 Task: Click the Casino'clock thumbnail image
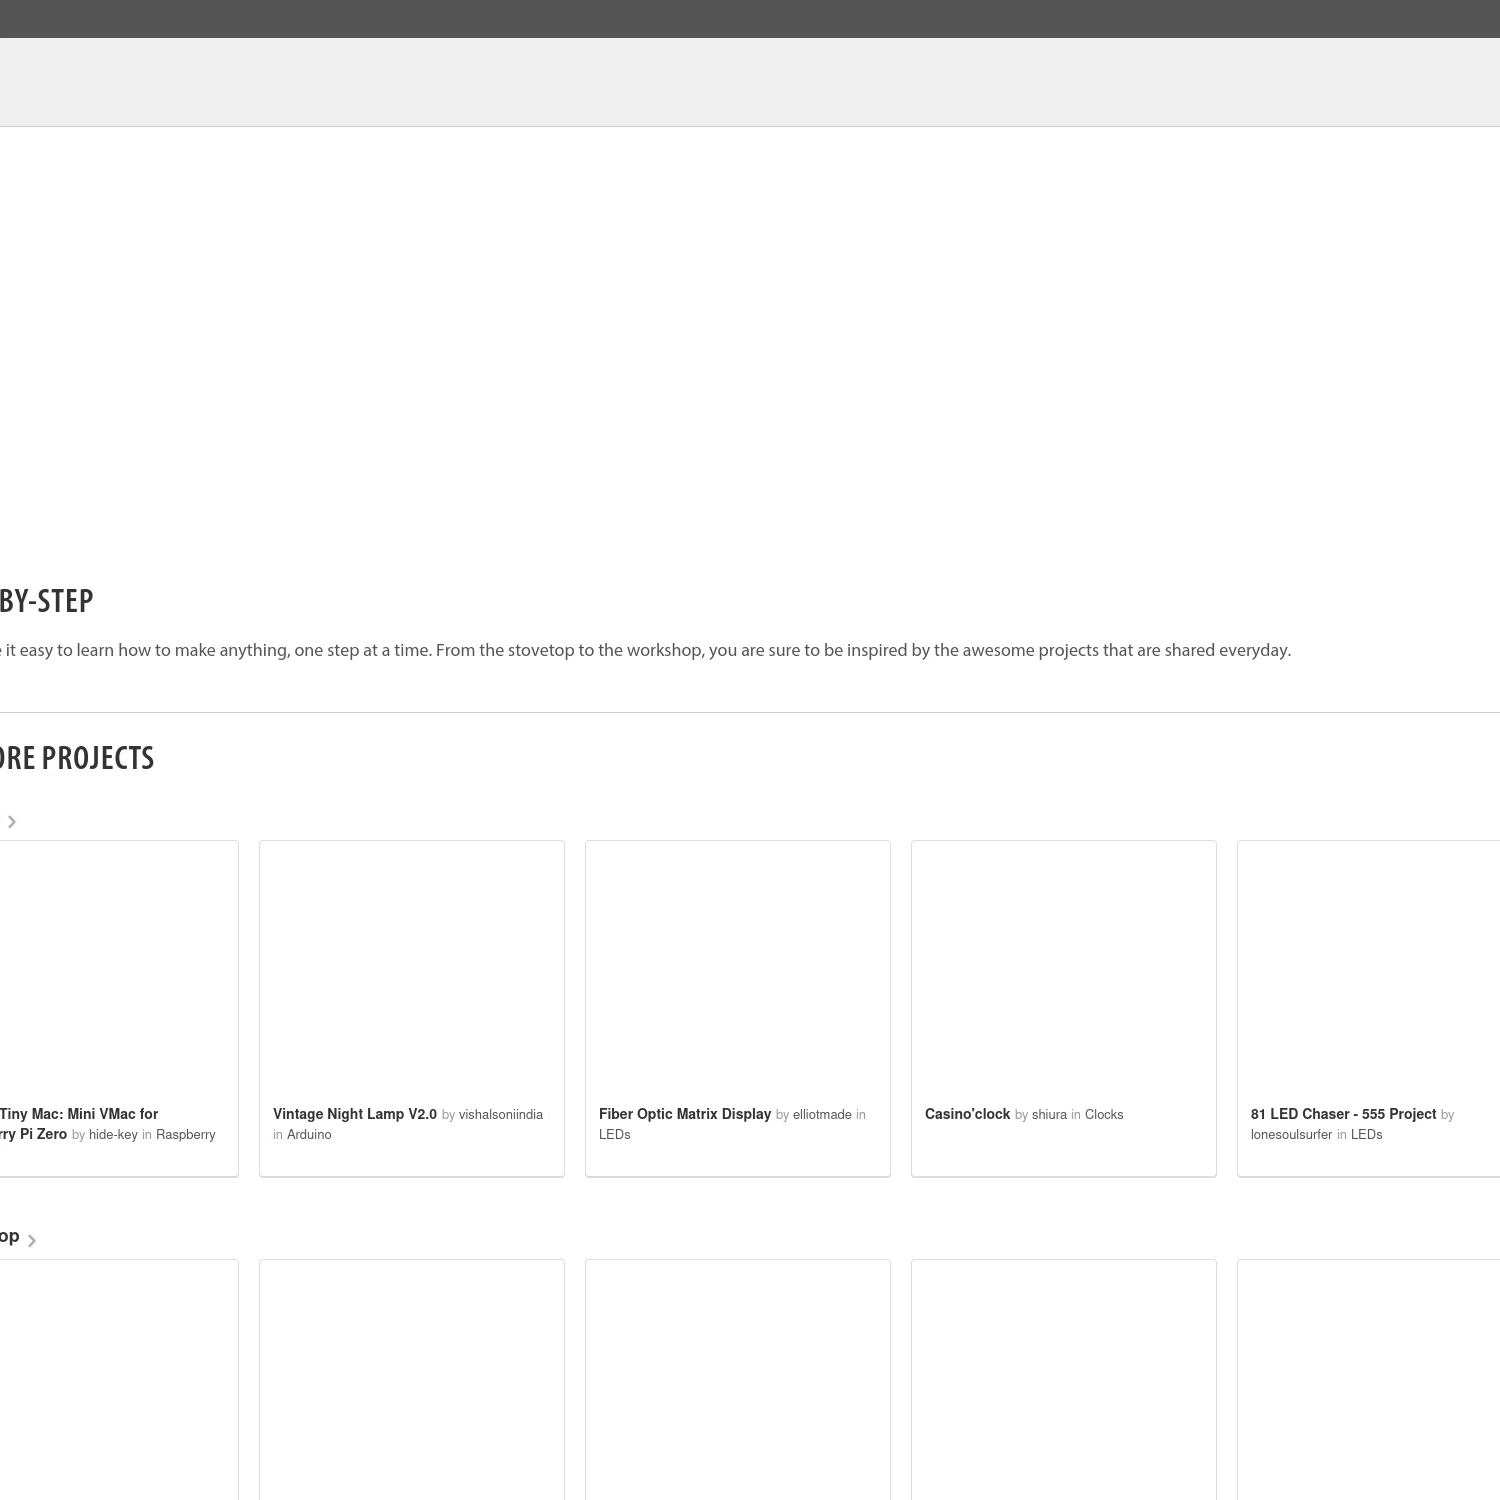click(1064, 967)
